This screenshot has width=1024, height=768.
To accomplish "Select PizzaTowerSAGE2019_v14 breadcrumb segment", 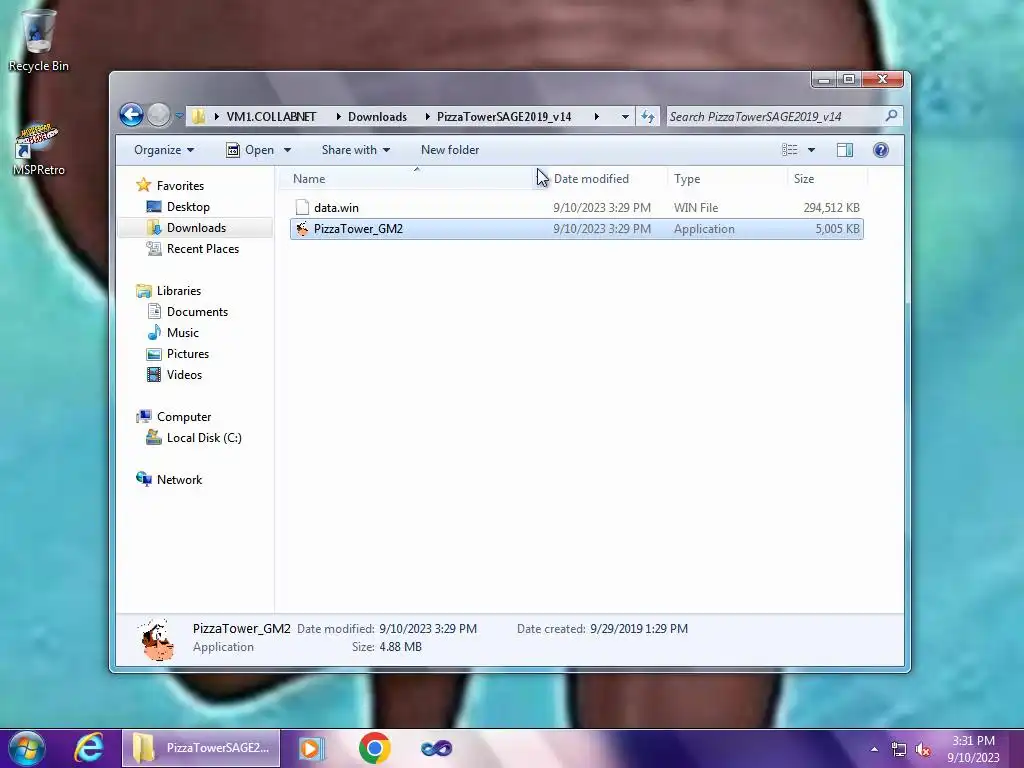I will point(504,116).
